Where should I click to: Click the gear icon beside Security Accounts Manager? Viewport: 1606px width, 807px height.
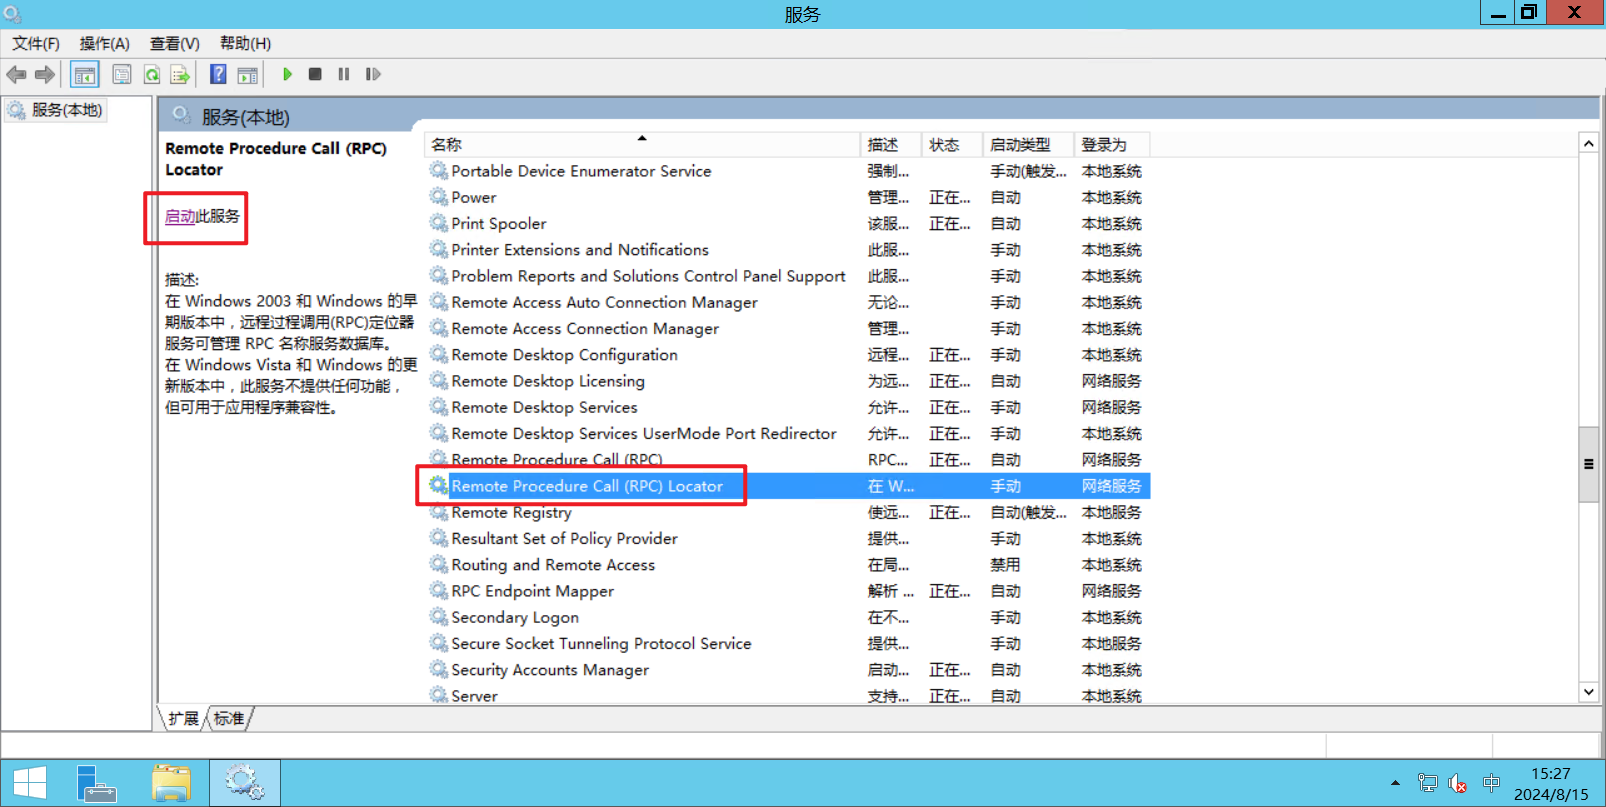(439, 670)
